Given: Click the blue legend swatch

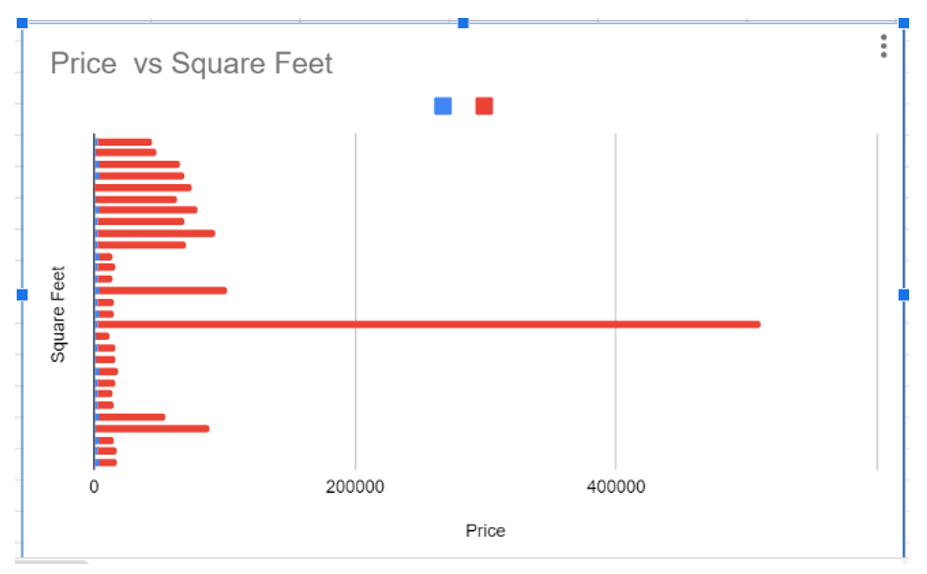Looking at the screenshot, I should [443, 106].
